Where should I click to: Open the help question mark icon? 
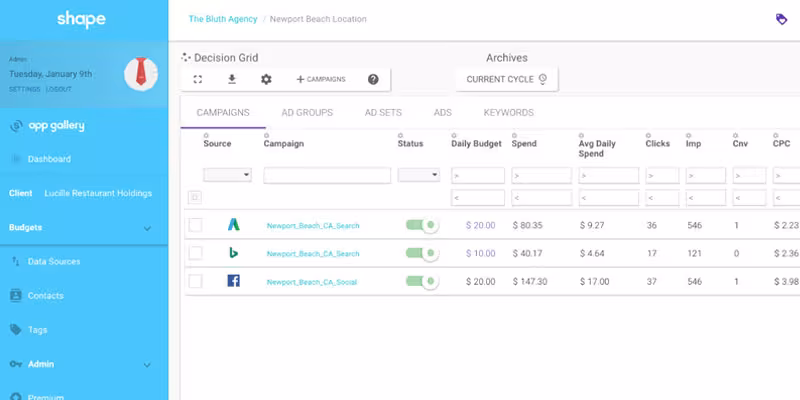pyautogui.click(x=373, y=80)
